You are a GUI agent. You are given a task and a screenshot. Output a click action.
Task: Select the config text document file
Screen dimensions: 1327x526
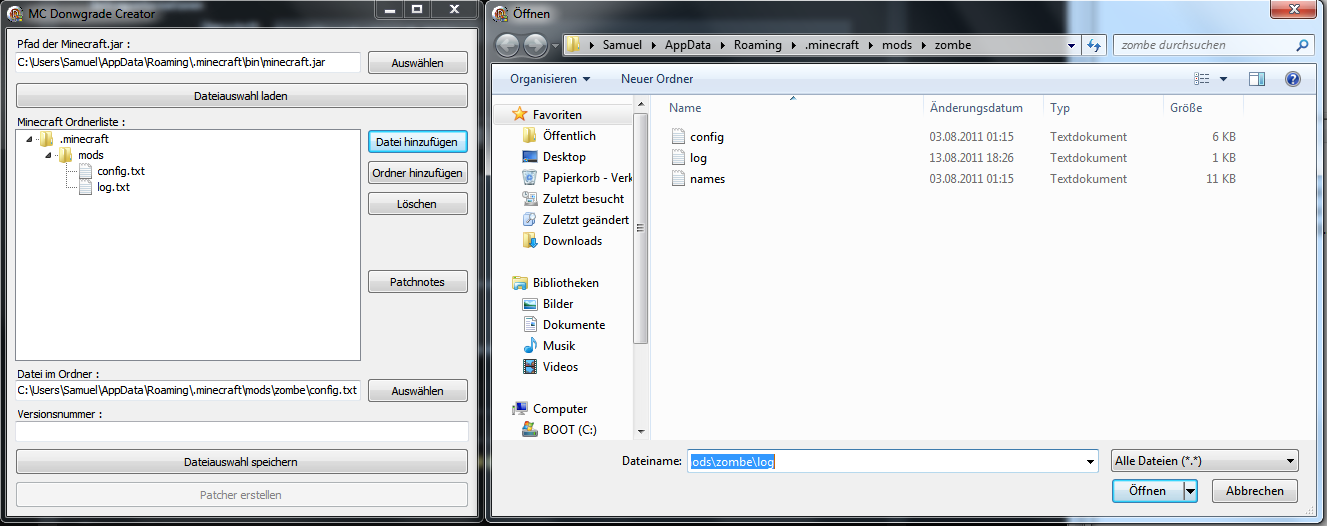pos(706,137)
